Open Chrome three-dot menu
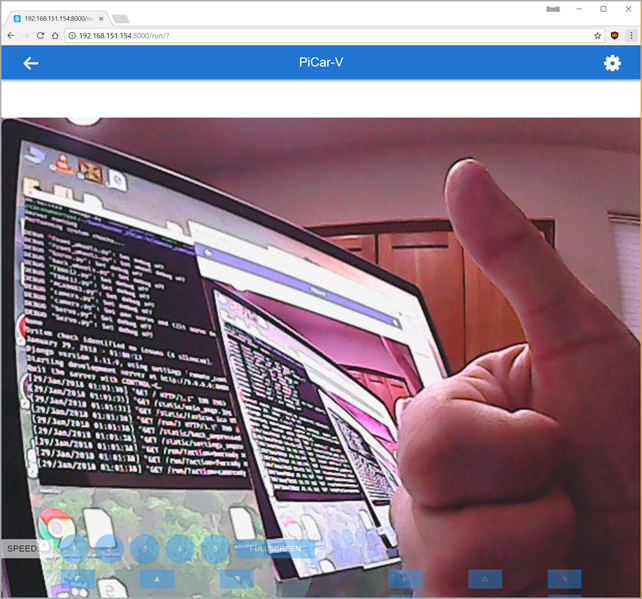The image size is (642, 599). [x=631, y=36]
